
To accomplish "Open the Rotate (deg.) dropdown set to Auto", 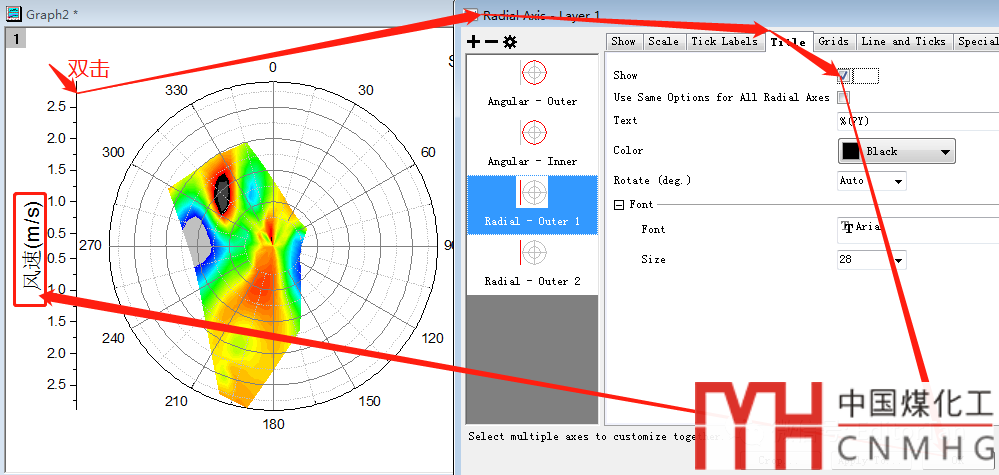I will click(871, 181).
